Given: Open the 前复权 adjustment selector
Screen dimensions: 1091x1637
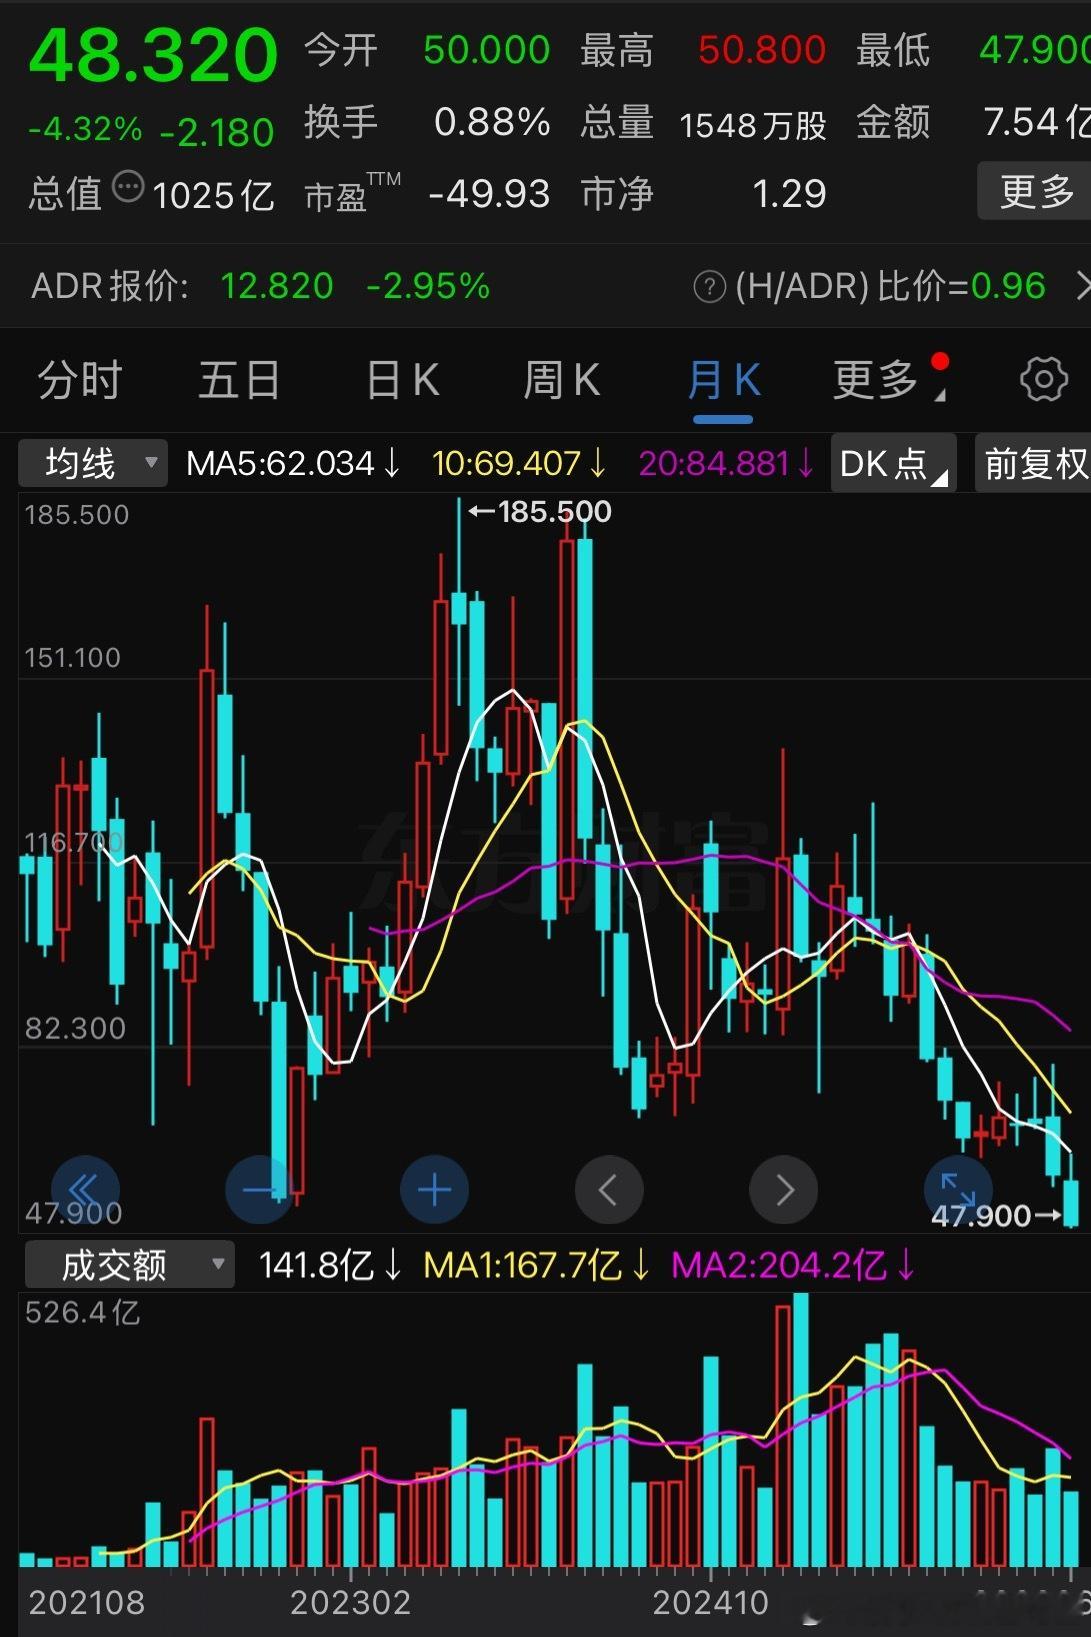Looking at the screenshot, I should click(x=1033, y=464).
